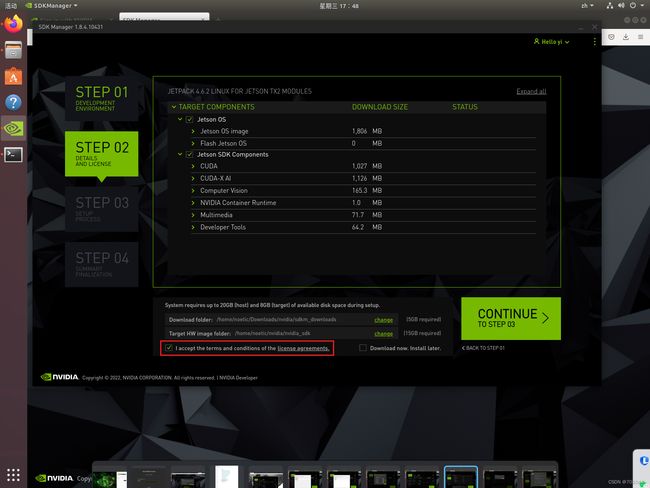Click the clock in the top bar

click(339, 5)
